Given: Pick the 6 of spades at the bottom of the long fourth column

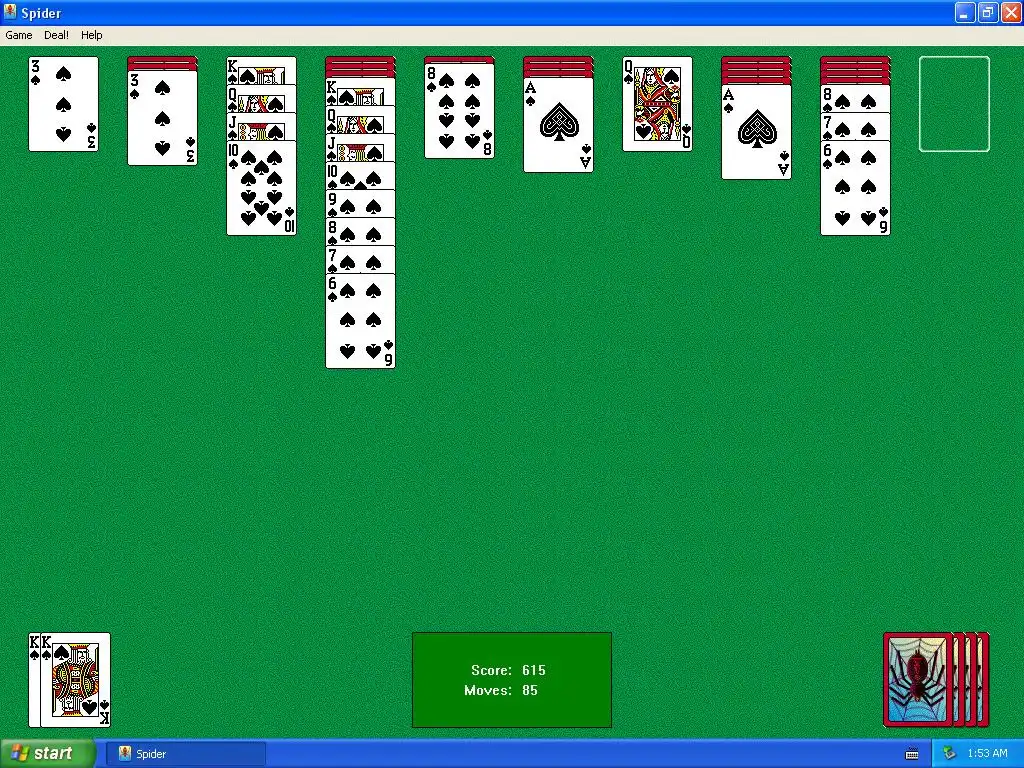Looking at the screenshot, I should (360, 321).
